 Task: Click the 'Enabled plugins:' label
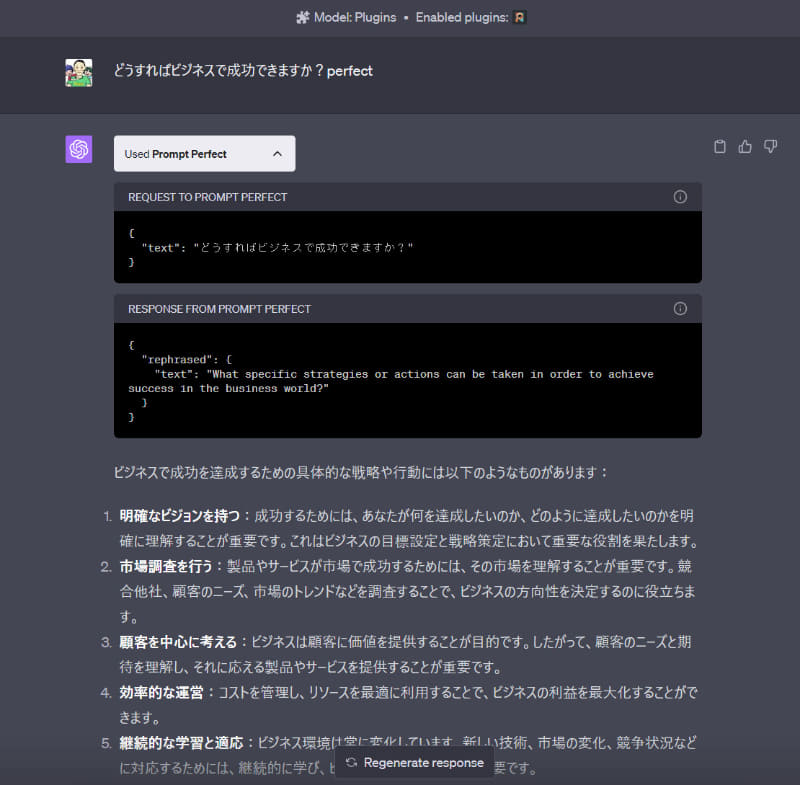coord(462,18)
